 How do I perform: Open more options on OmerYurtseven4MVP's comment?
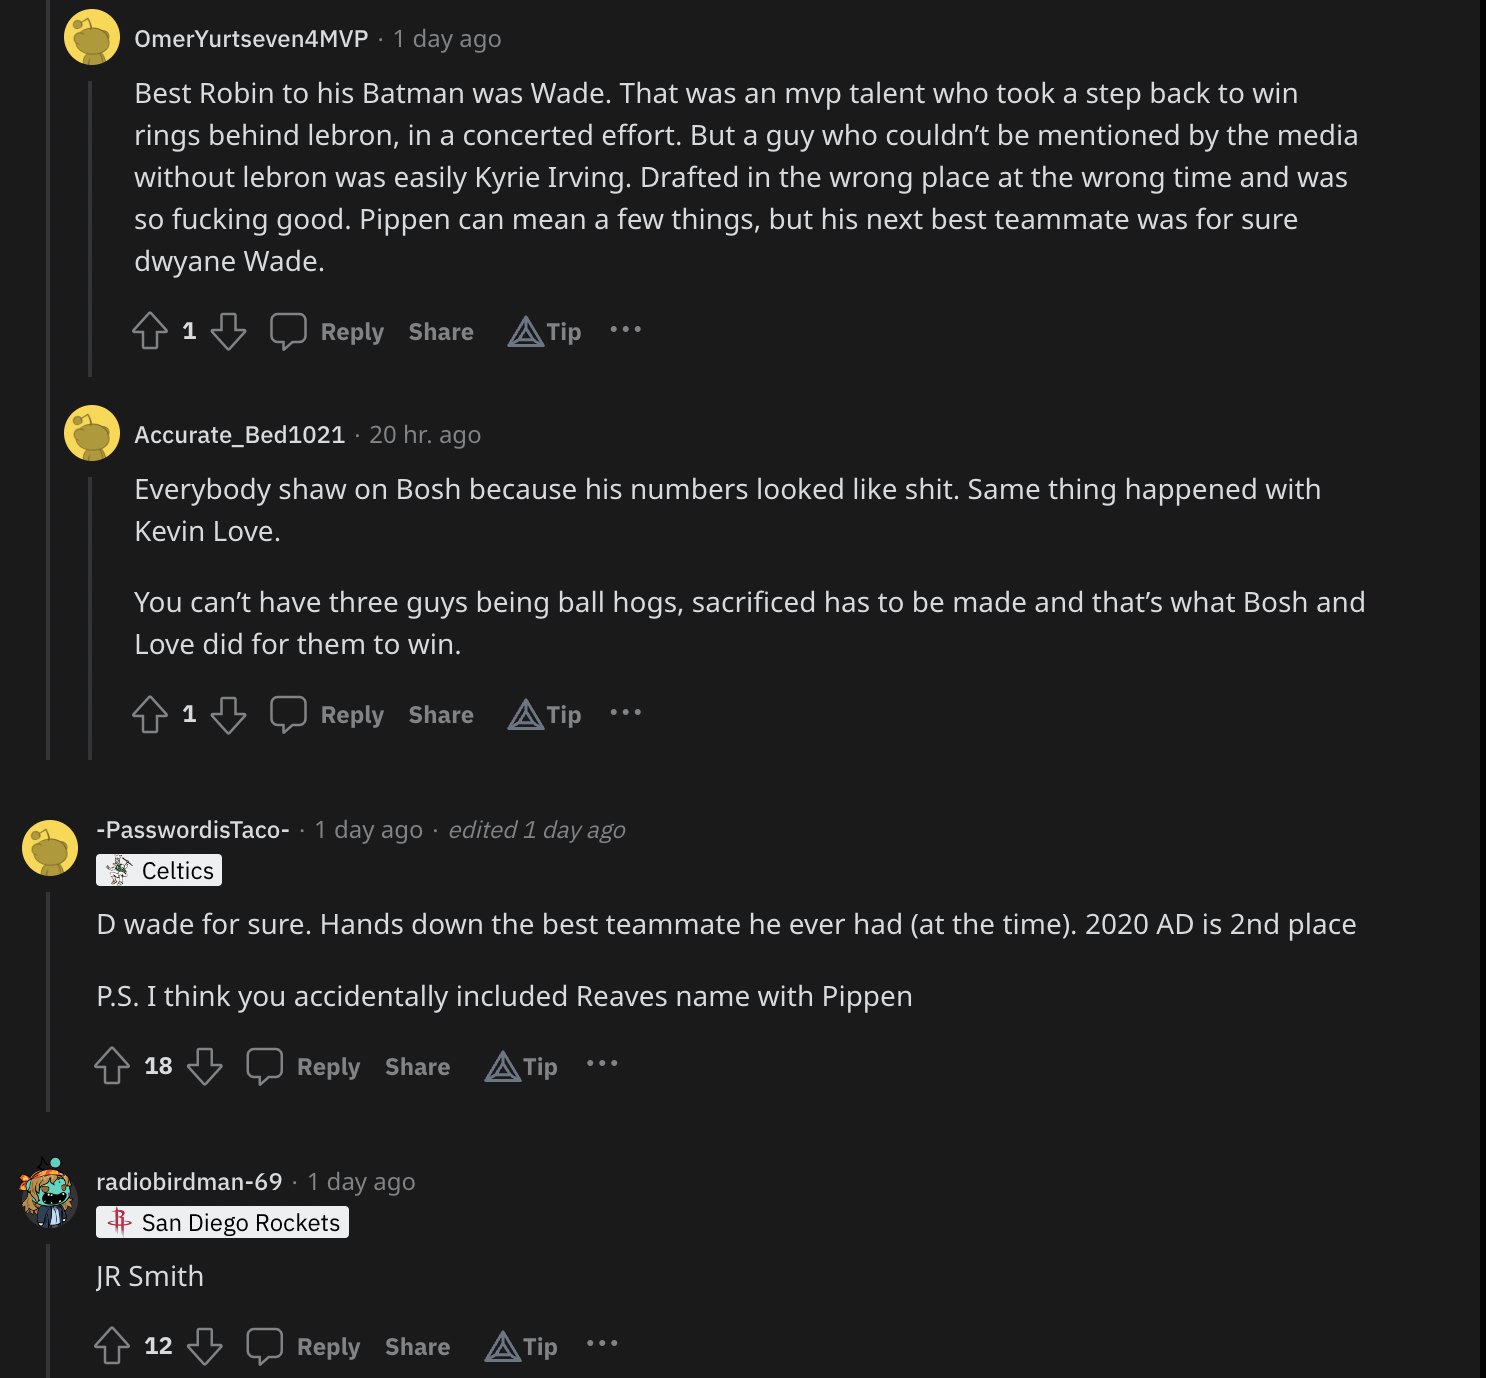tap(626, 330)
